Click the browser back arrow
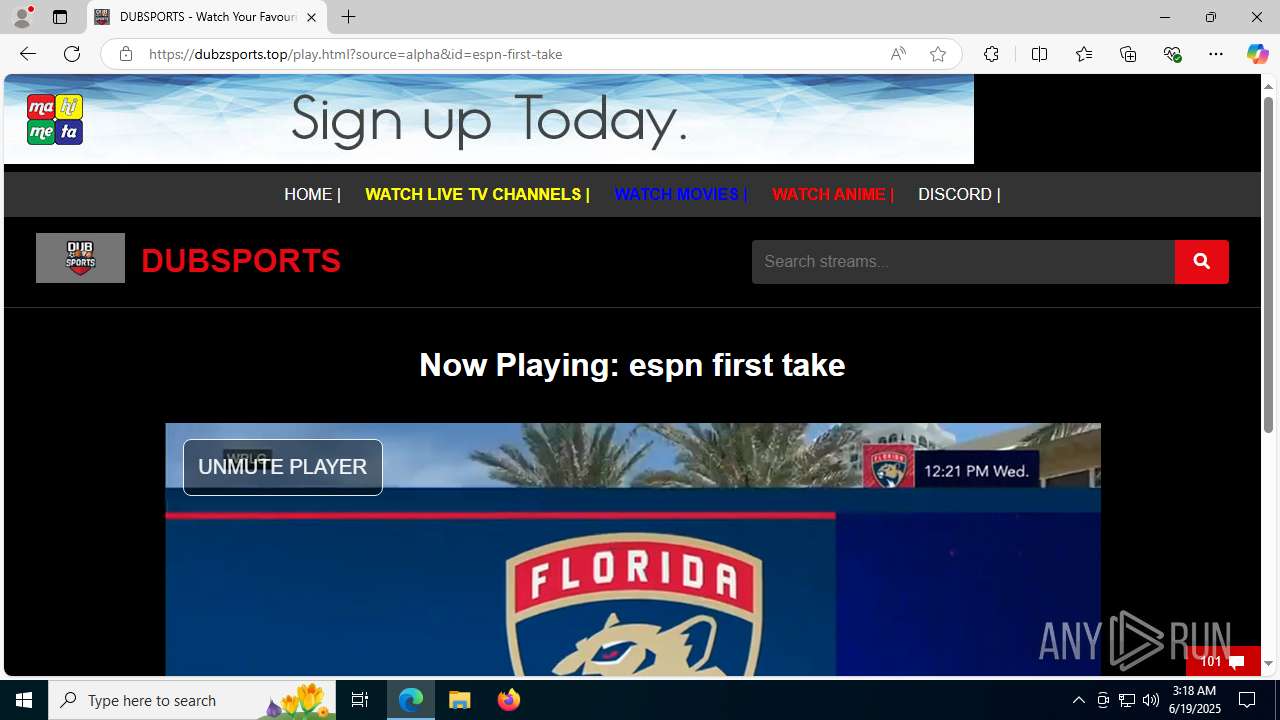The image size is (1280, 720). [x=27, y=54]
